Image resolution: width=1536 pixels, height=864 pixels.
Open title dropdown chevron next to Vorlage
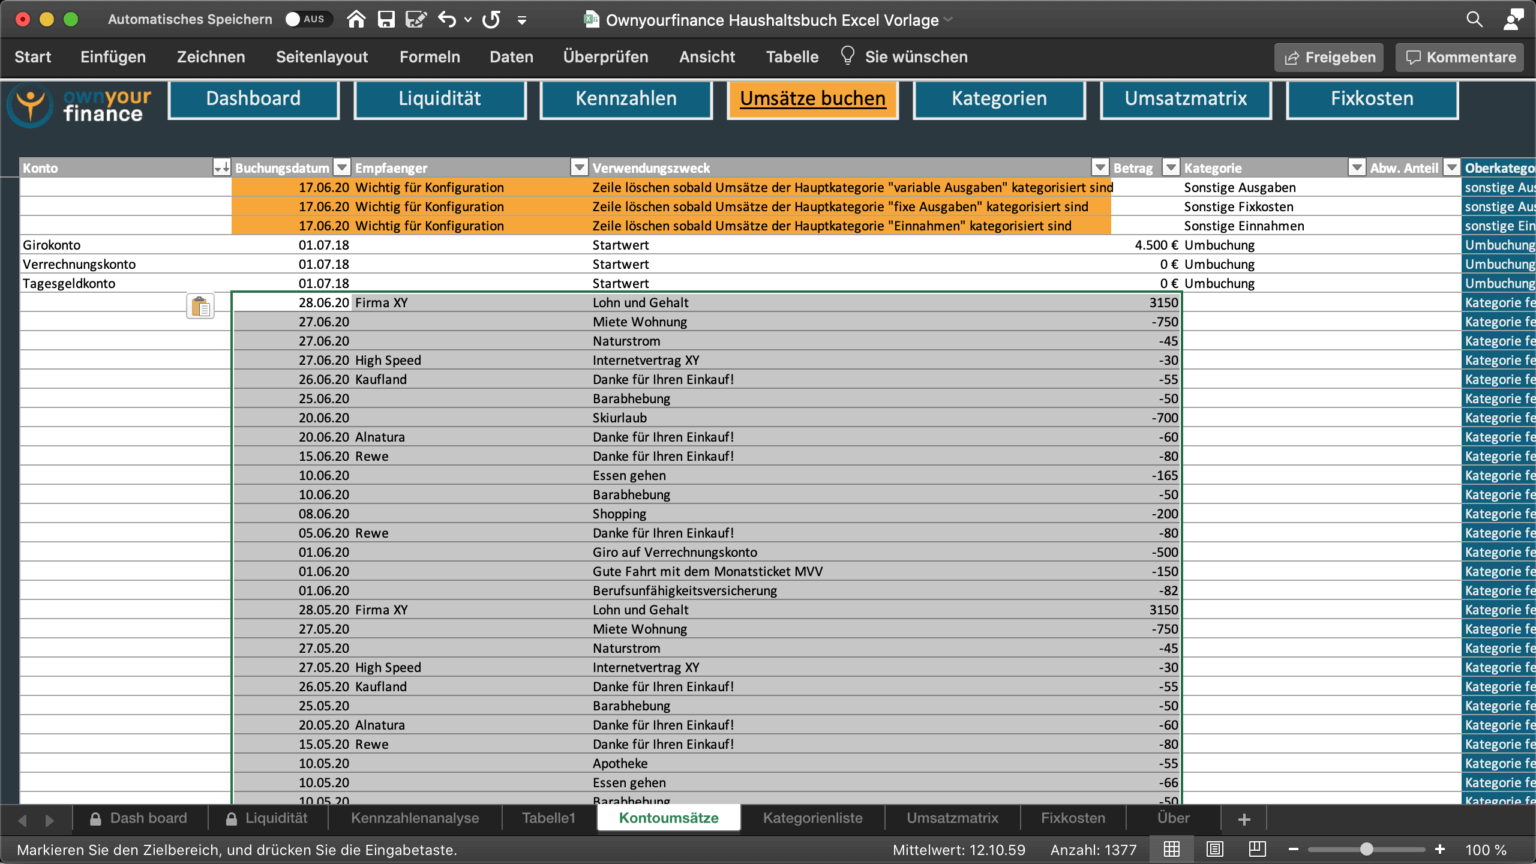tap(948, 20)
